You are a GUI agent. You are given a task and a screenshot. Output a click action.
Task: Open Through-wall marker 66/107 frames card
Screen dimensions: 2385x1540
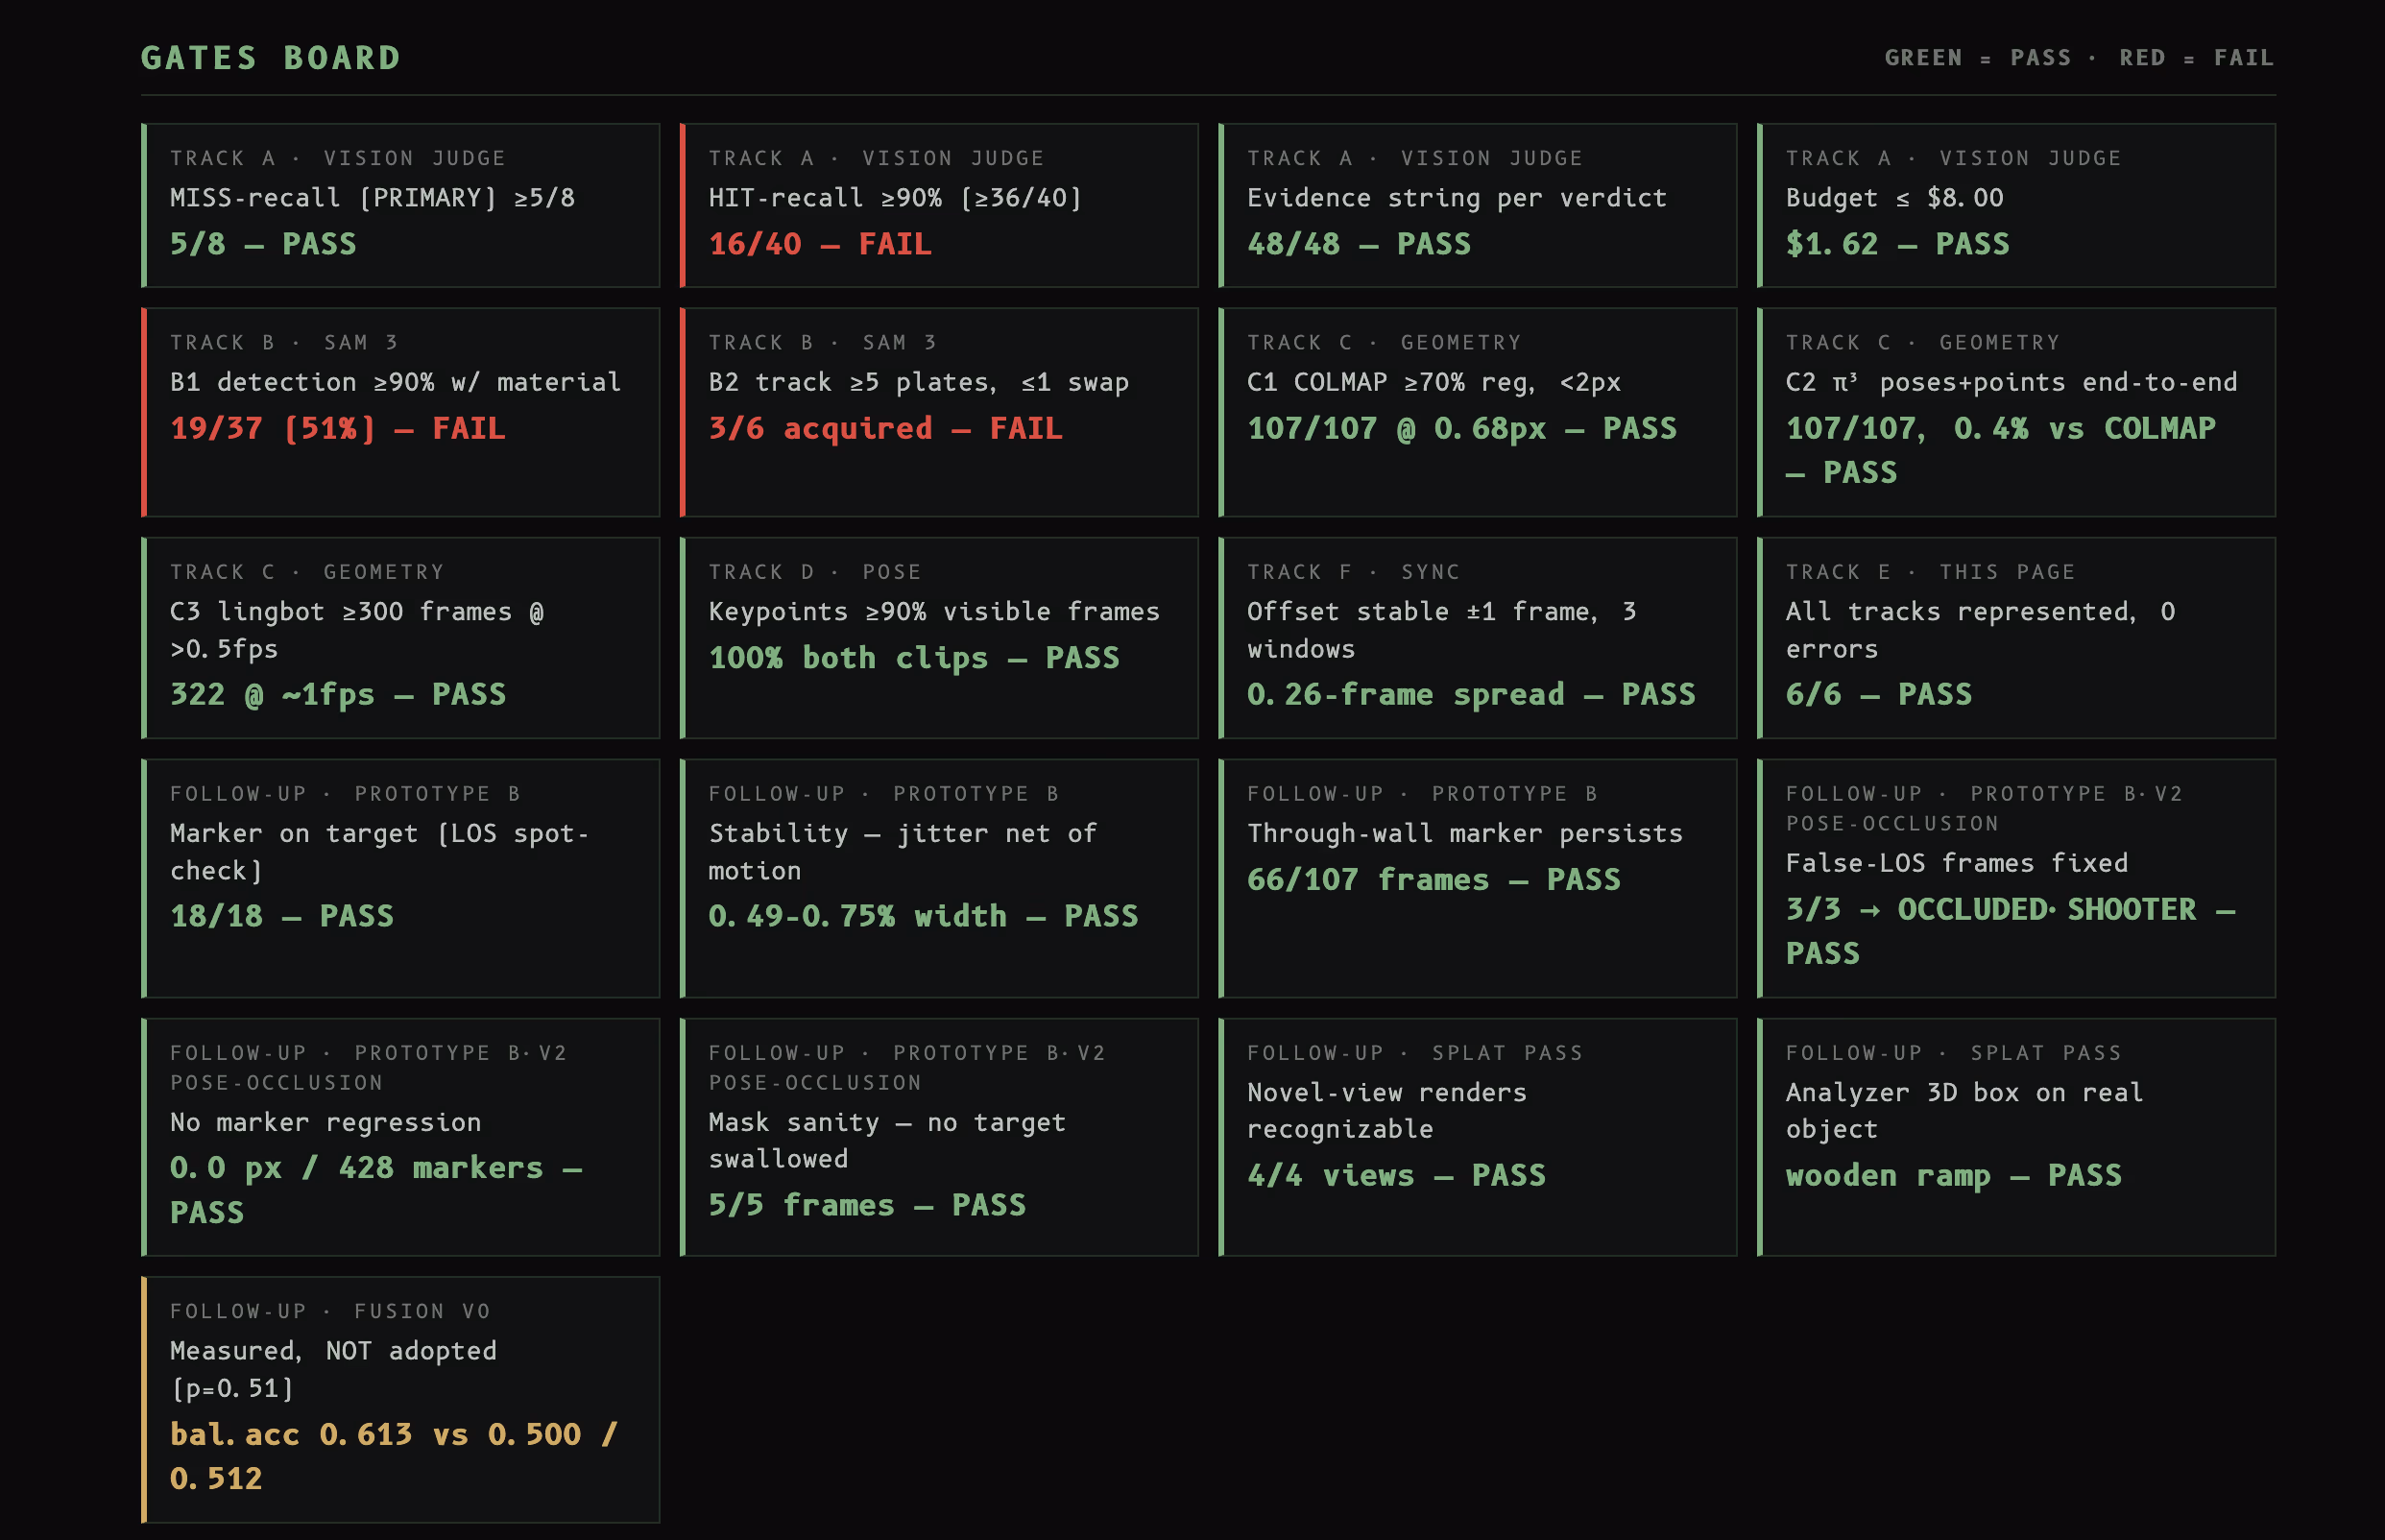pyautogui.click(x=1477, y=878)
